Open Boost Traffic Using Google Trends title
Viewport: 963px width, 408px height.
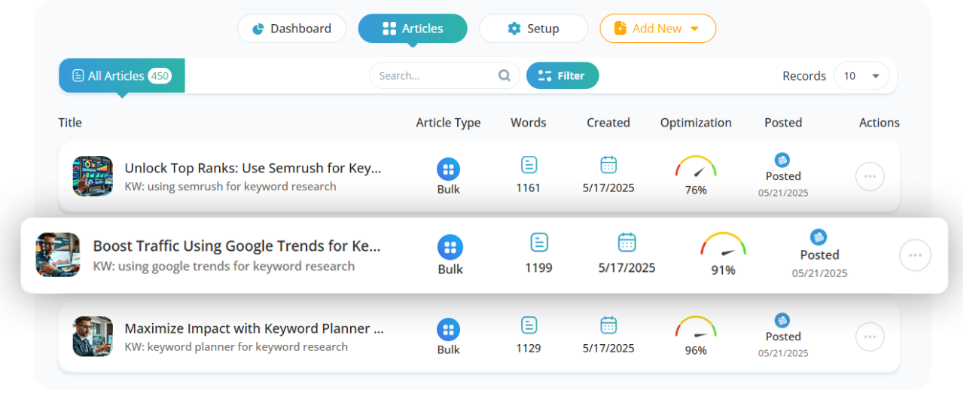[237, 246]
